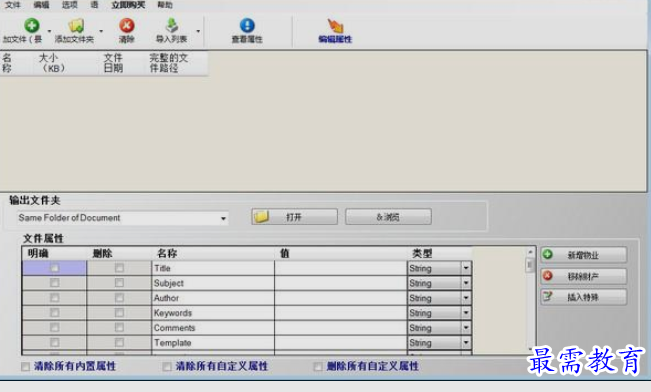The width and height of the screenshot is (651, 392).
Task: Click the red Clear (清除) icon
Action: pos(127,26)
